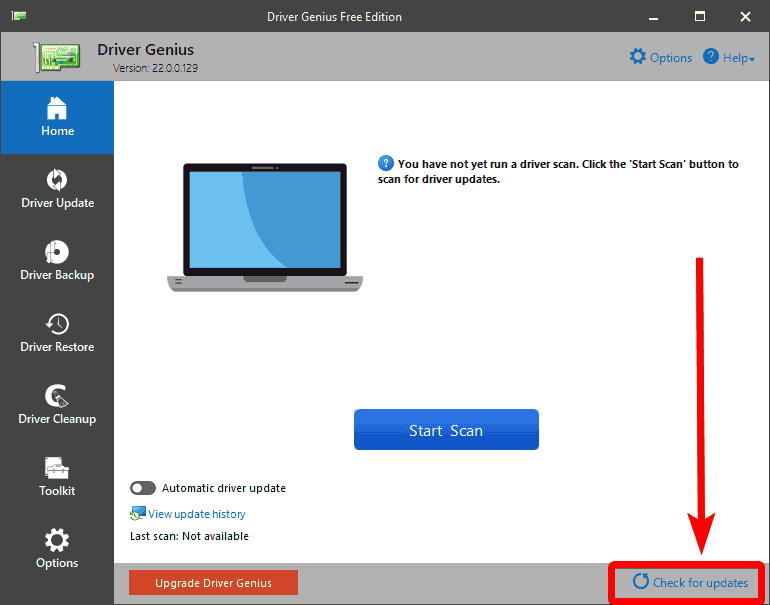This screenshot has height=605, width=770.
Task: Click the Driver Genius circuit board logo
Action: pyautogui.click(x=57, y=57)
